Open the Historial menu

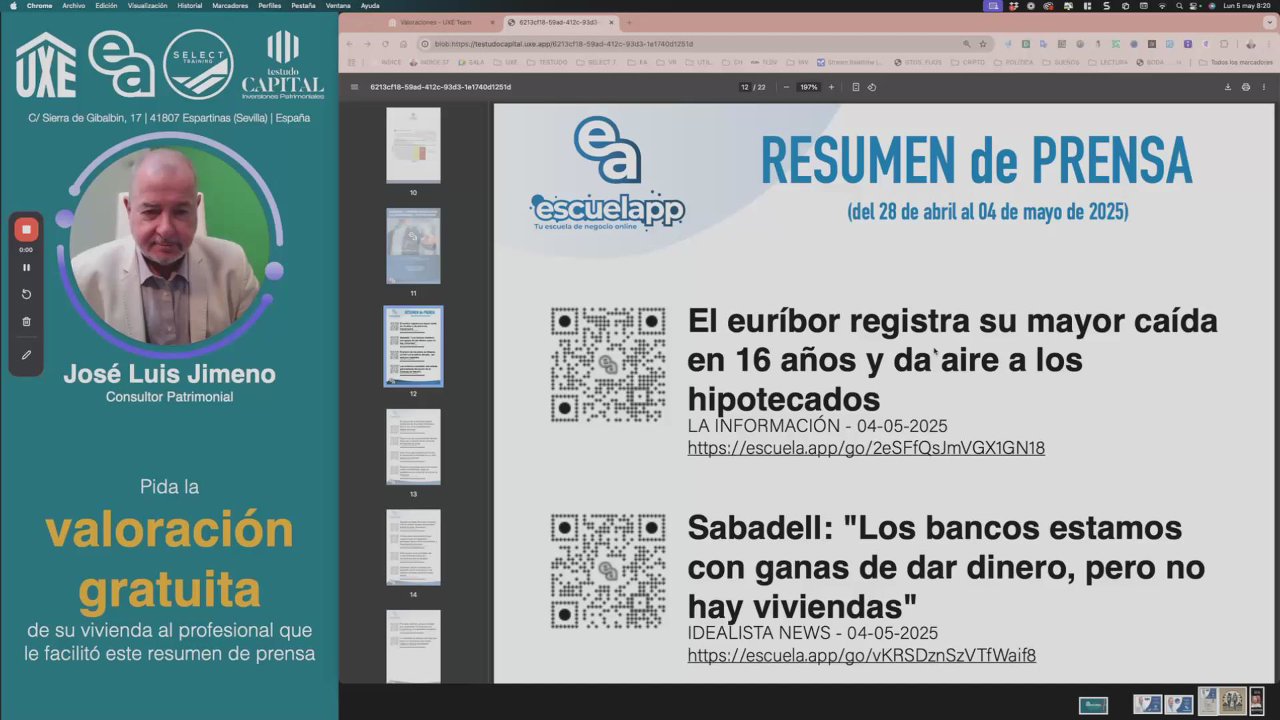(189, 5)
